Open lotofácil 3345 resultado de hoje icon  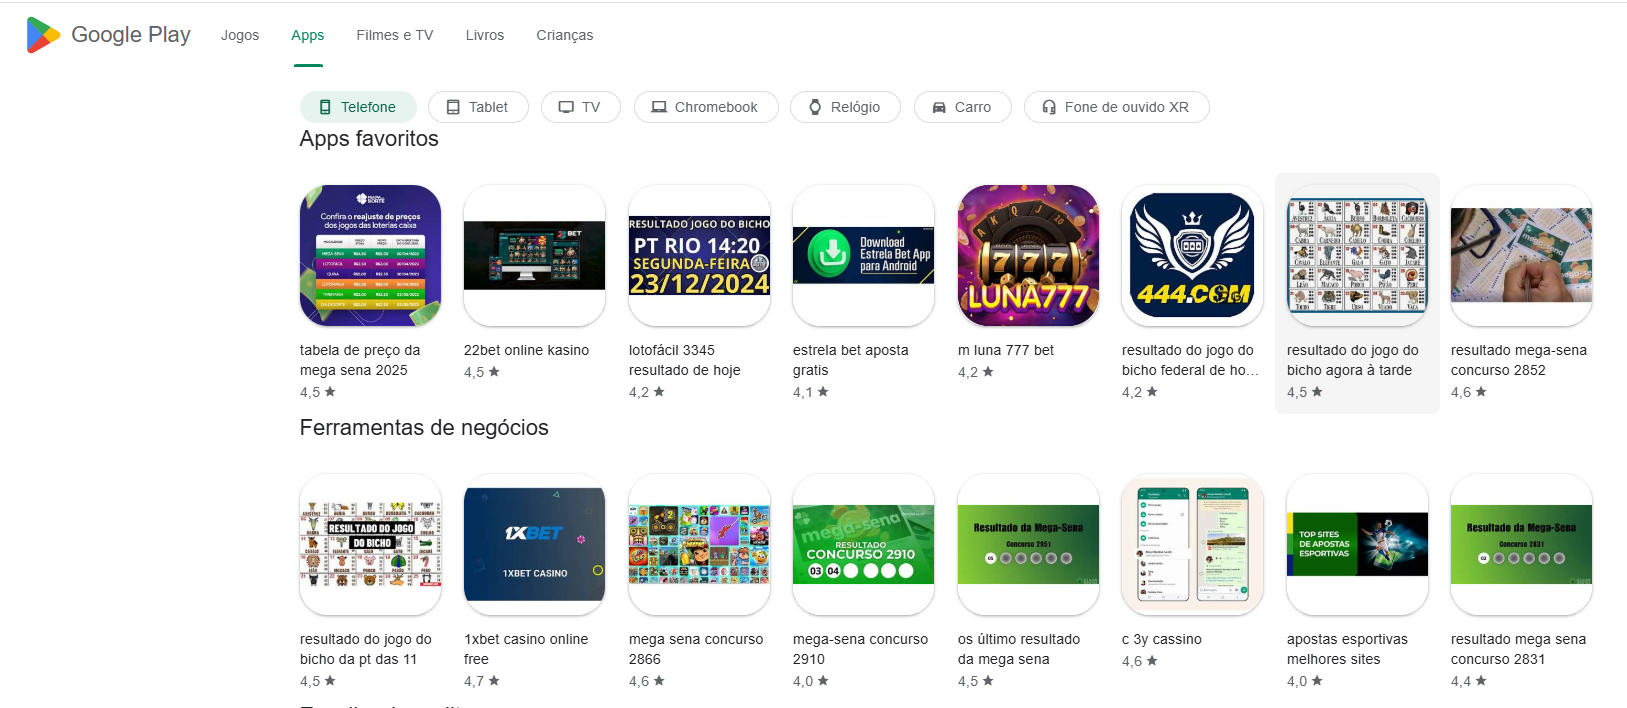coord(699,255)
